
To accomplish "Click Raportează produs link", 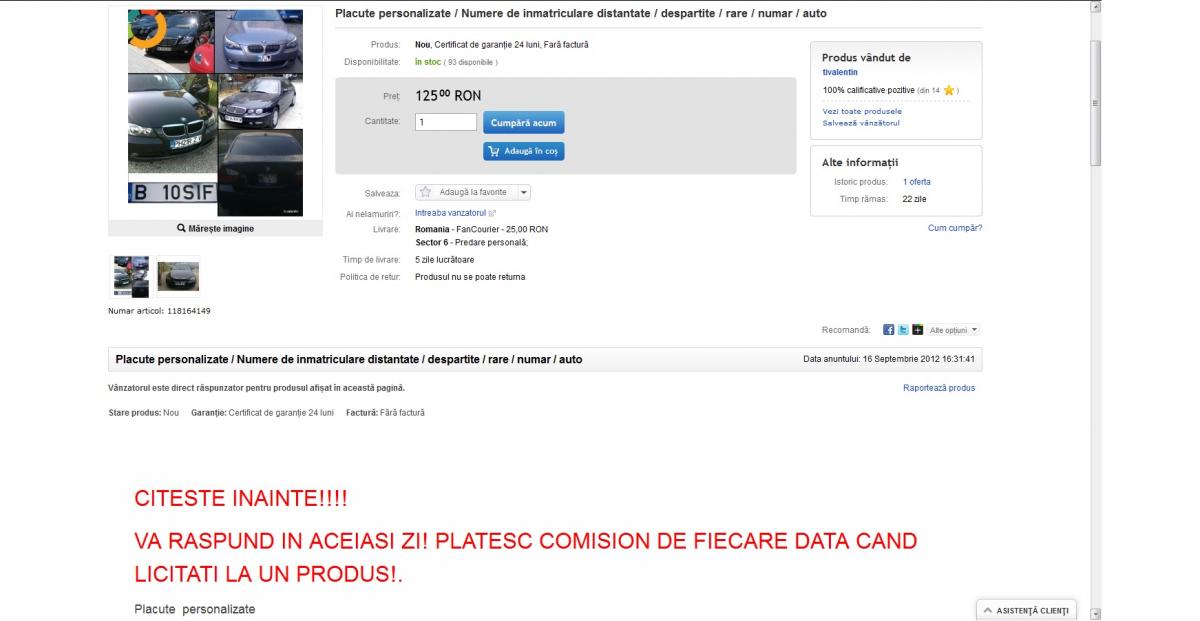I will [939, 388].
